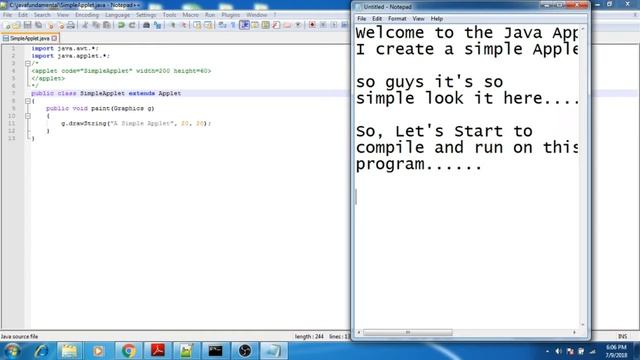This screenshot has width=640, height=360.
Task: Collapse the comment block fold at line 3
Action: 28,64
